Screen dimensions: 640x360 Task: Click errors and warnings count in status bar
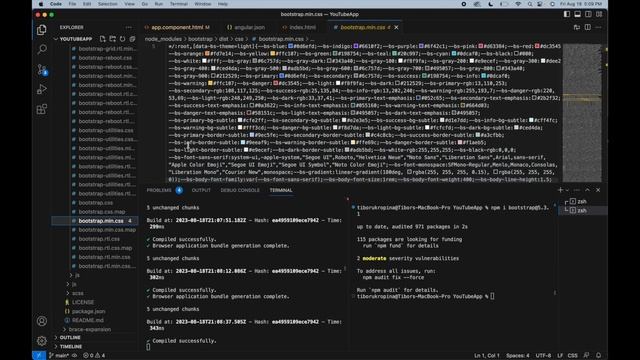(94, 356)
